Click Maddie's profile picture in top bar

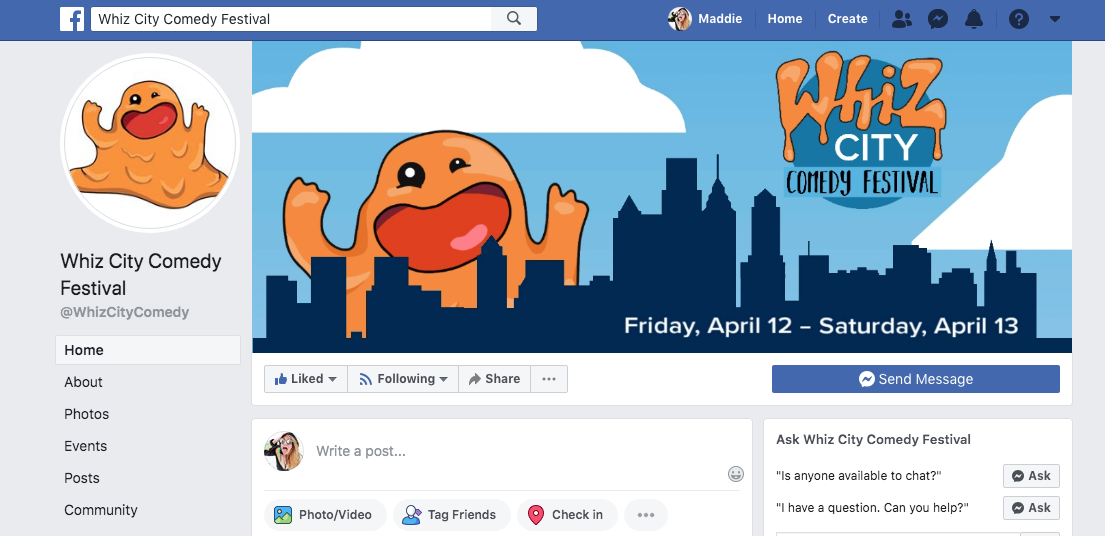click(679, 19)
